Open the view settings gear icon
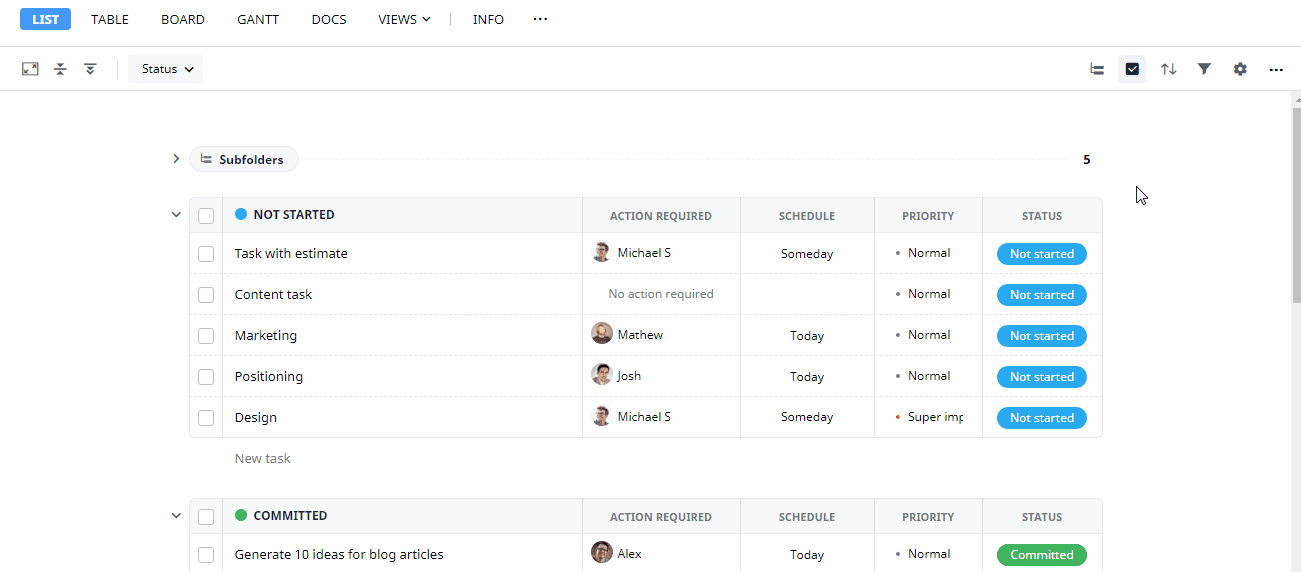 (x=1240, y=69)
